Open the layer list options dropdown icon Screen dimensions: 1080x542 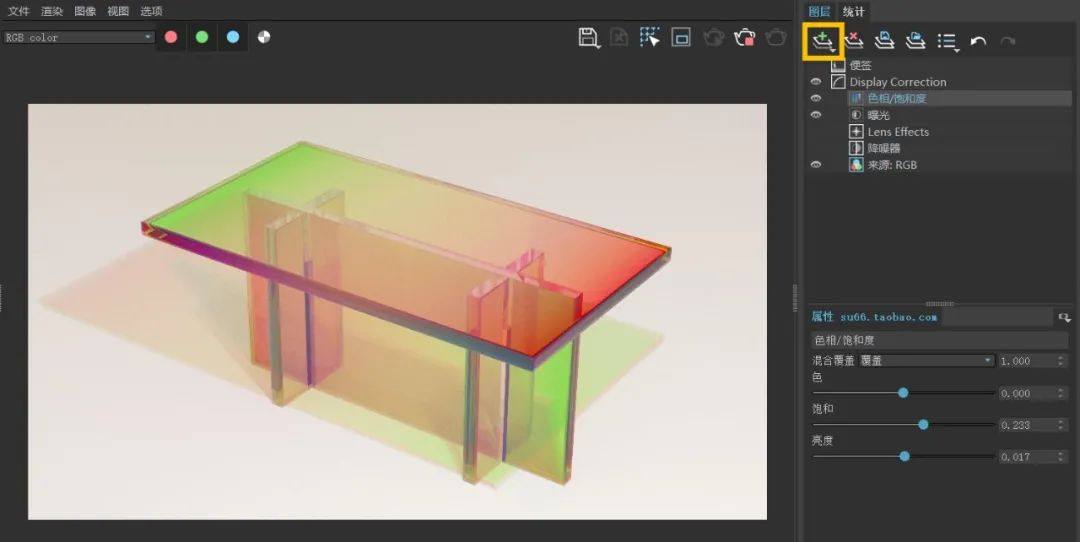click(948, 42)
